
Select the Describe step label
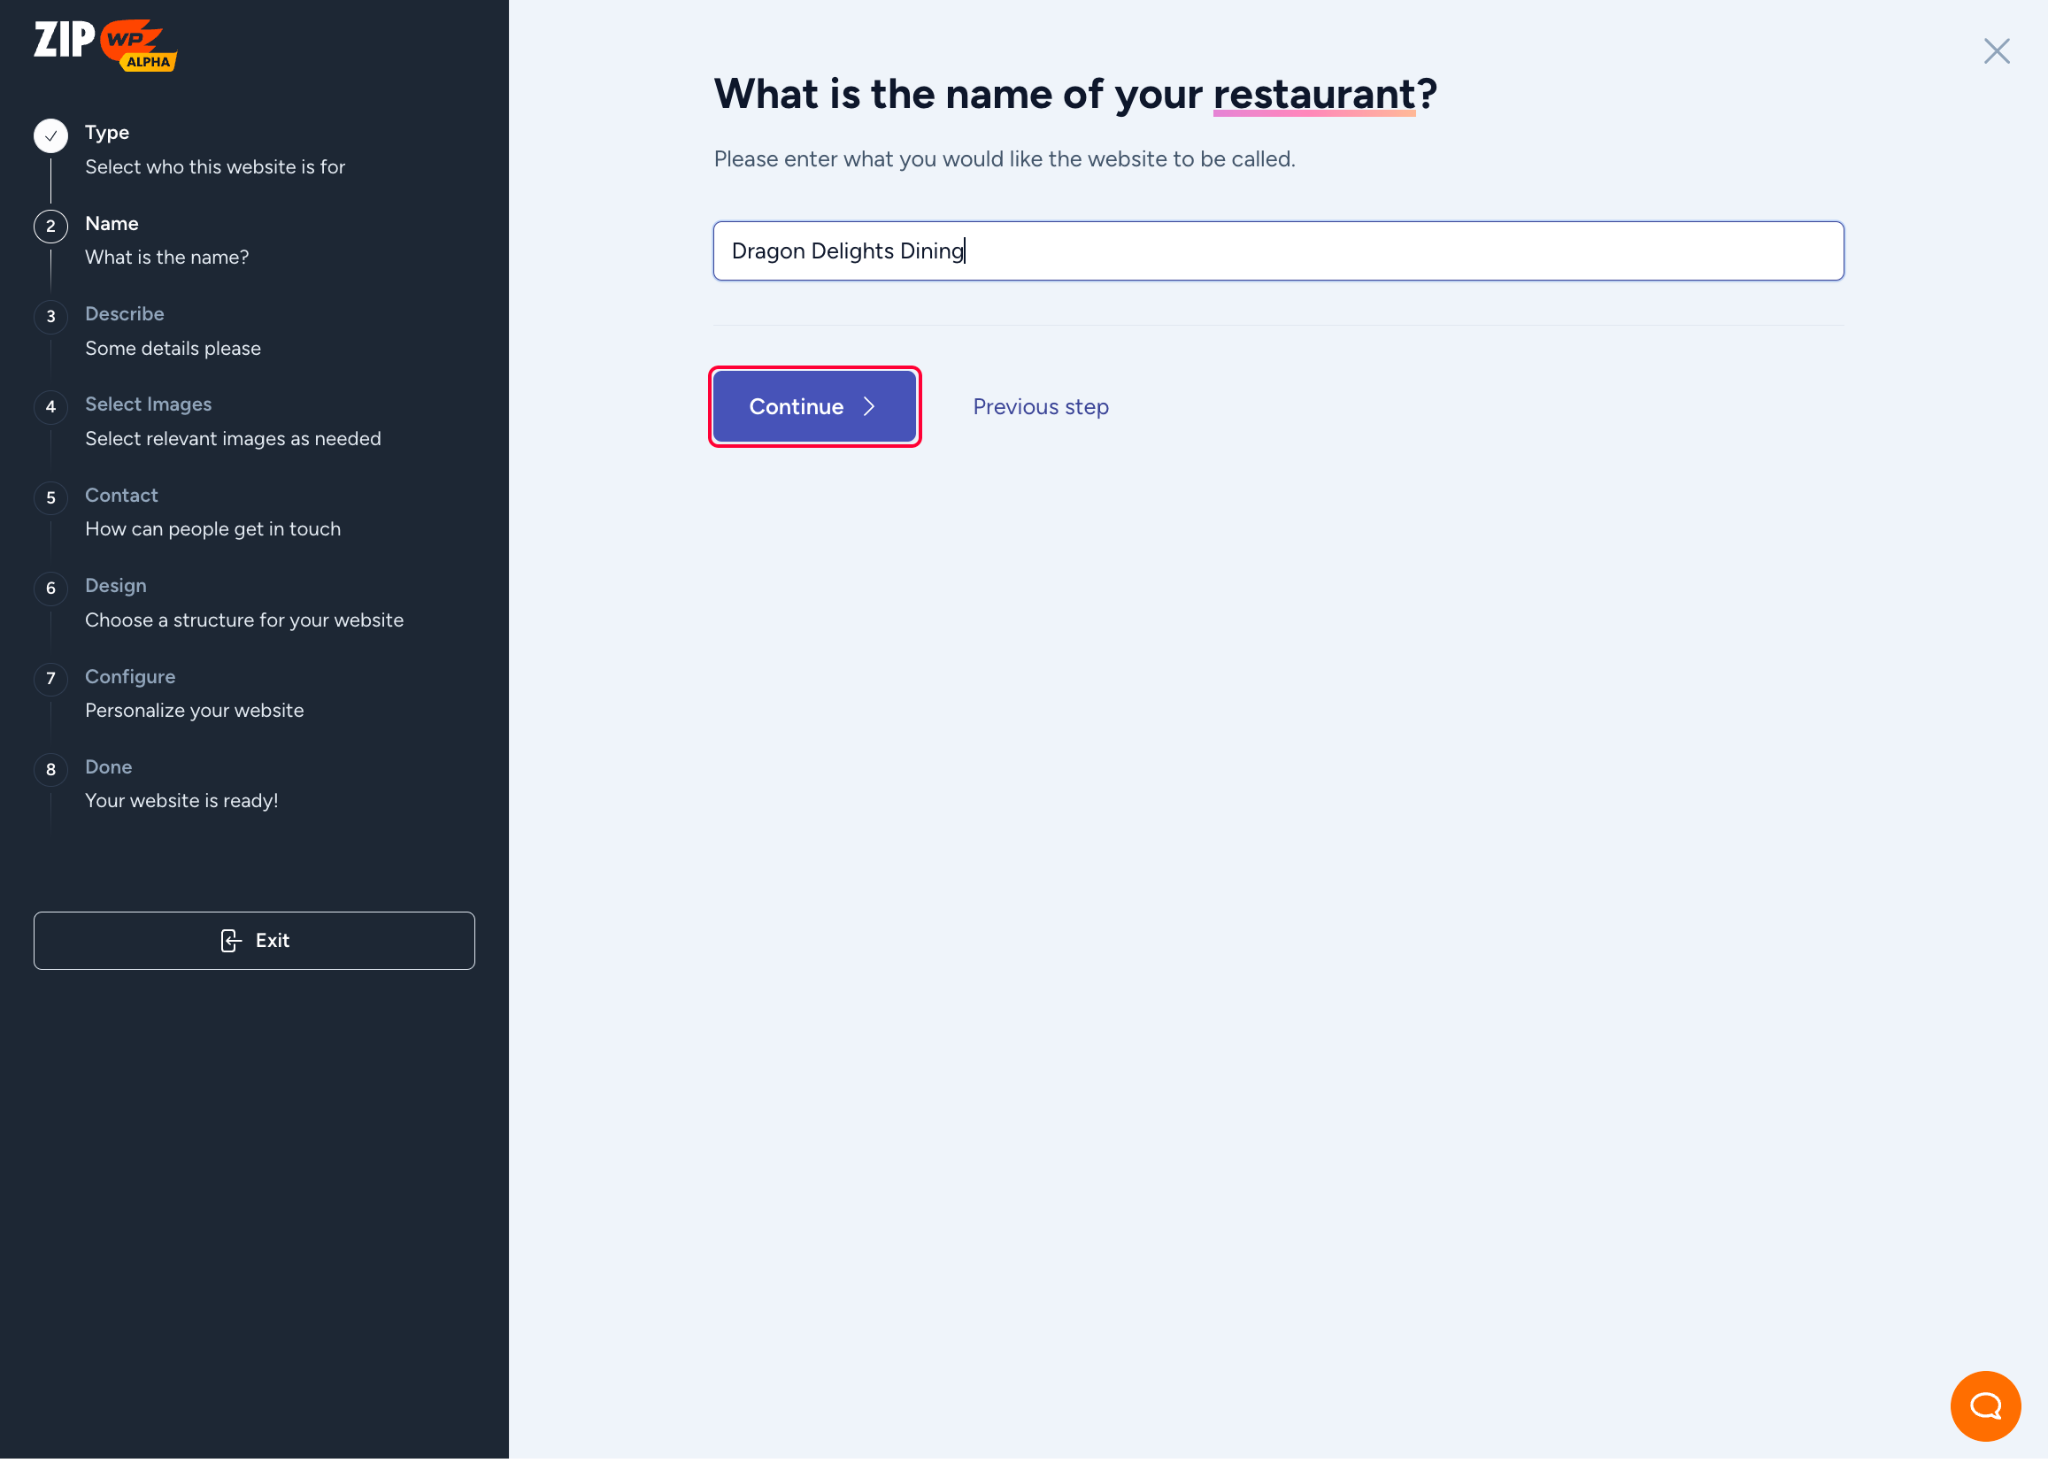[124, 314]
